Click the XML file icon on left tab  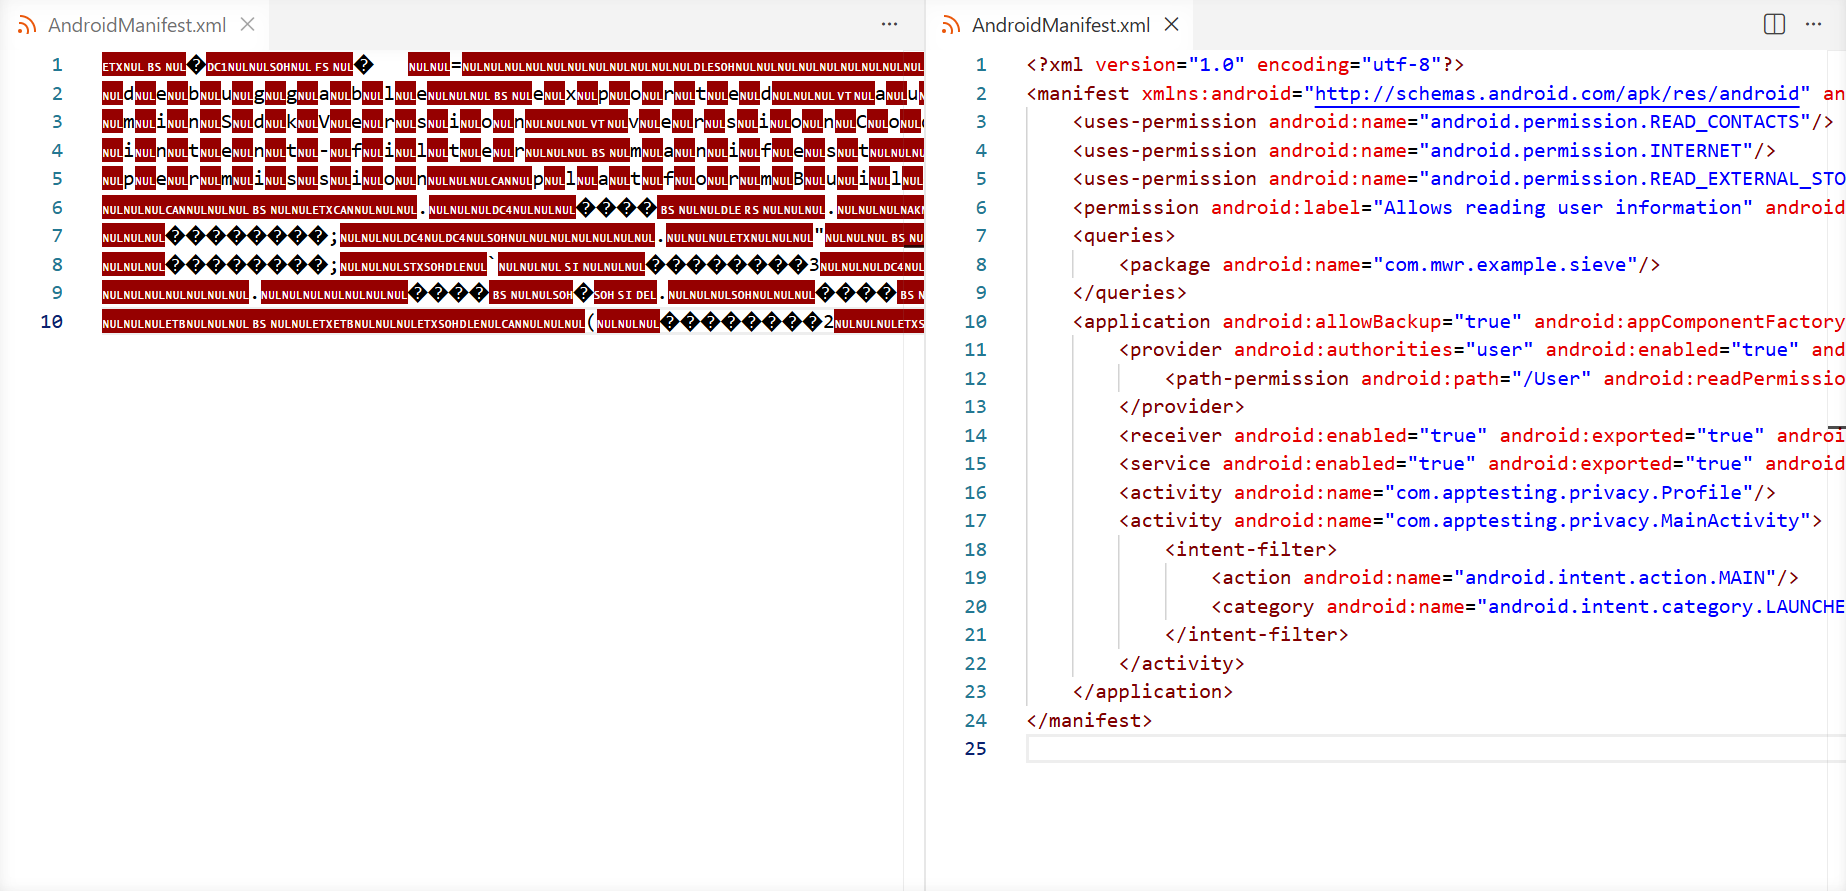tap(27, 25)
